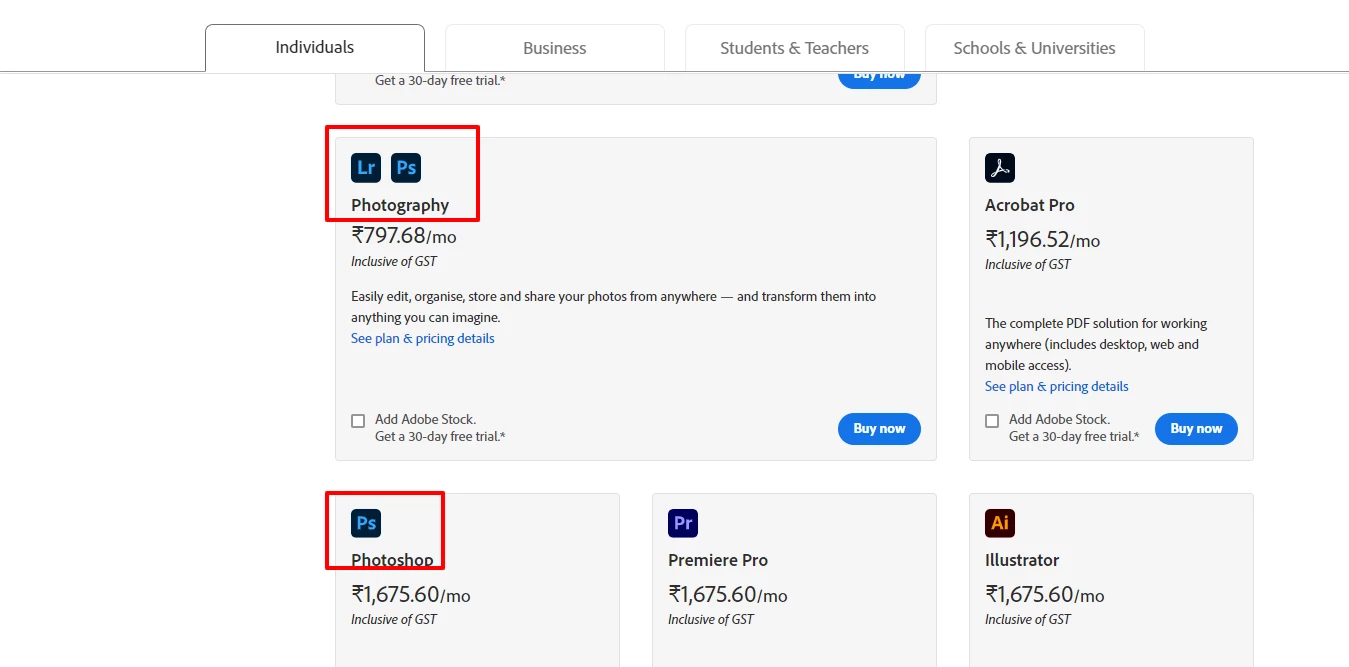Click Buy now on the Acrobat Pro card
This screenshot has height=667, width=1349.
1196,429
